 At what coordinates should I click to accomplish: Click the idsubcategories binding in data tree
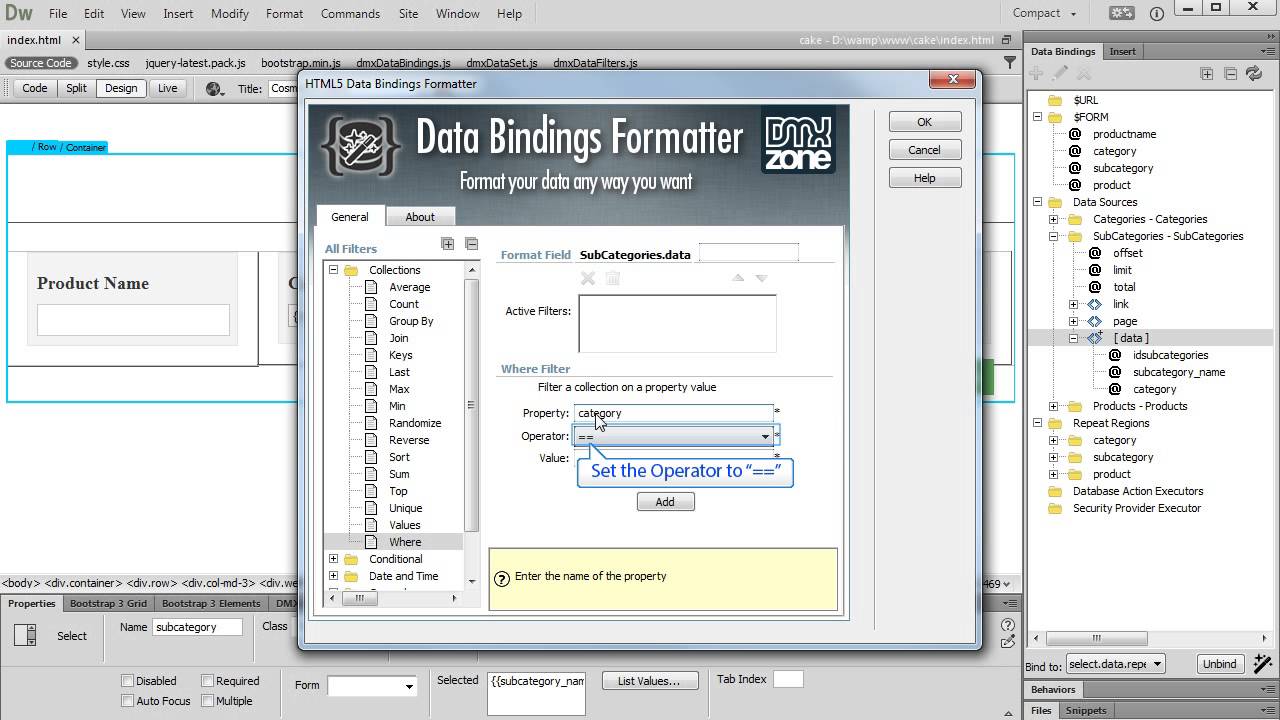tap(1170, 355)
